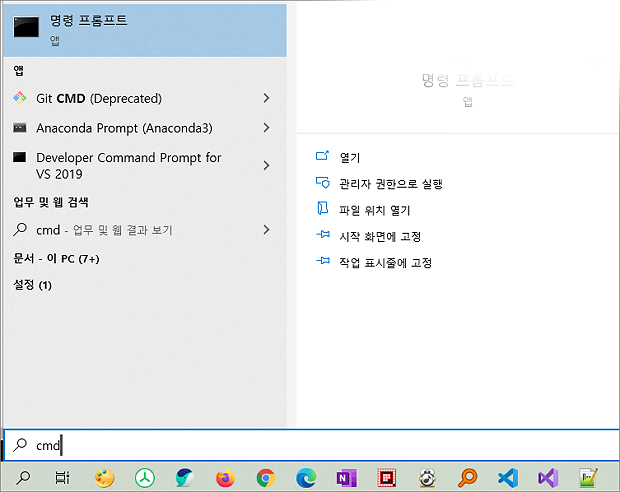The width and height of the screenshot is (620, 492).
Task: Launch Firefox from the taskbar
Action: [x=225, y=478]
